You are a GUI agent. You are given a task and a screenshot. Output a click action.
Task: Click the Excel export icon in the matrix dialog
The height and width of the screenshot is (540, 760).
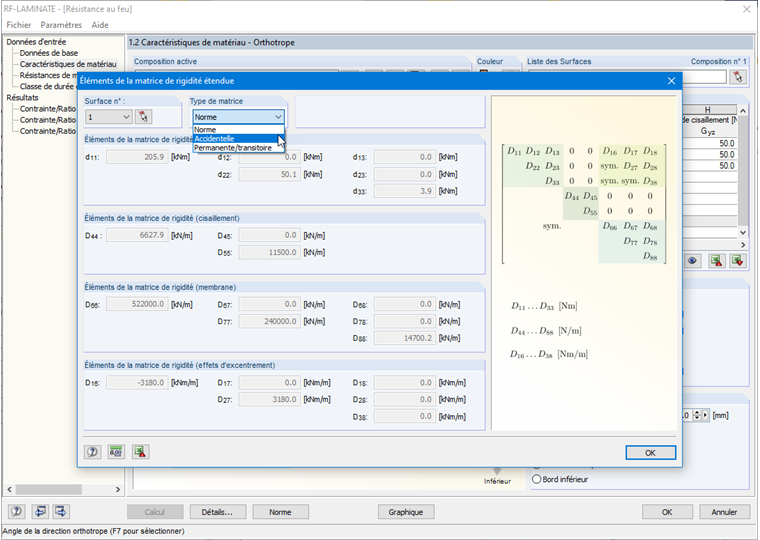point(141,452)
